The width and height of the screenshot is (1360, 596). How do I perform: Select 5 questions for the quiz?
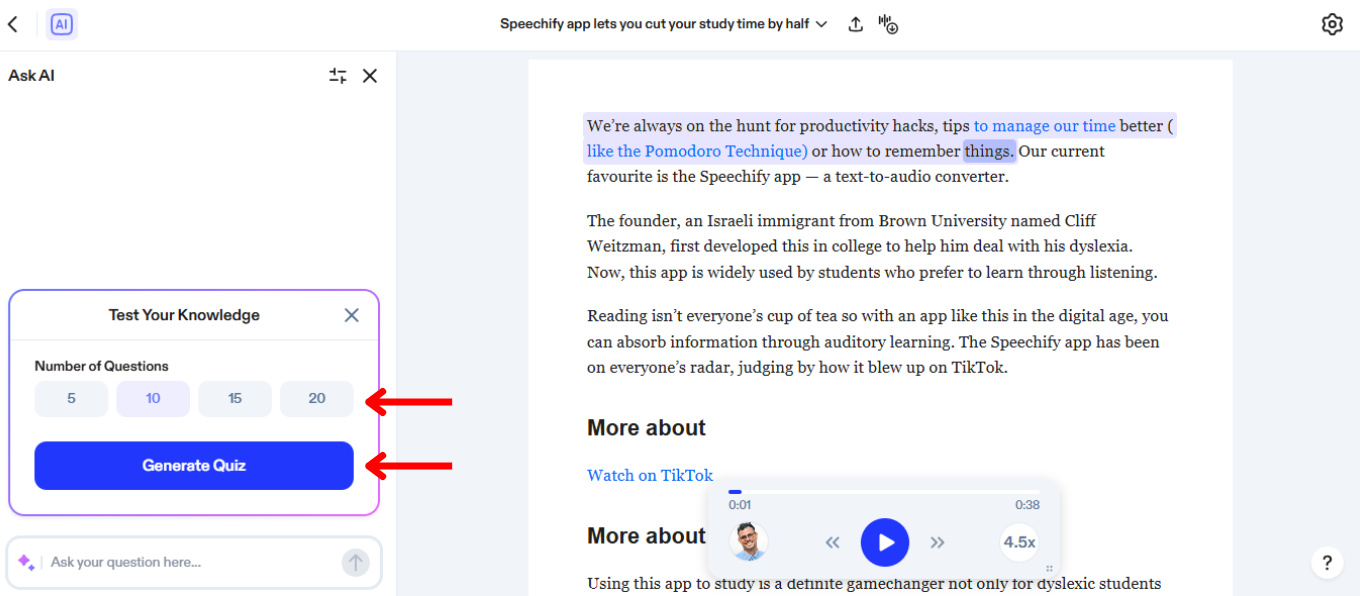click(71, 398)
